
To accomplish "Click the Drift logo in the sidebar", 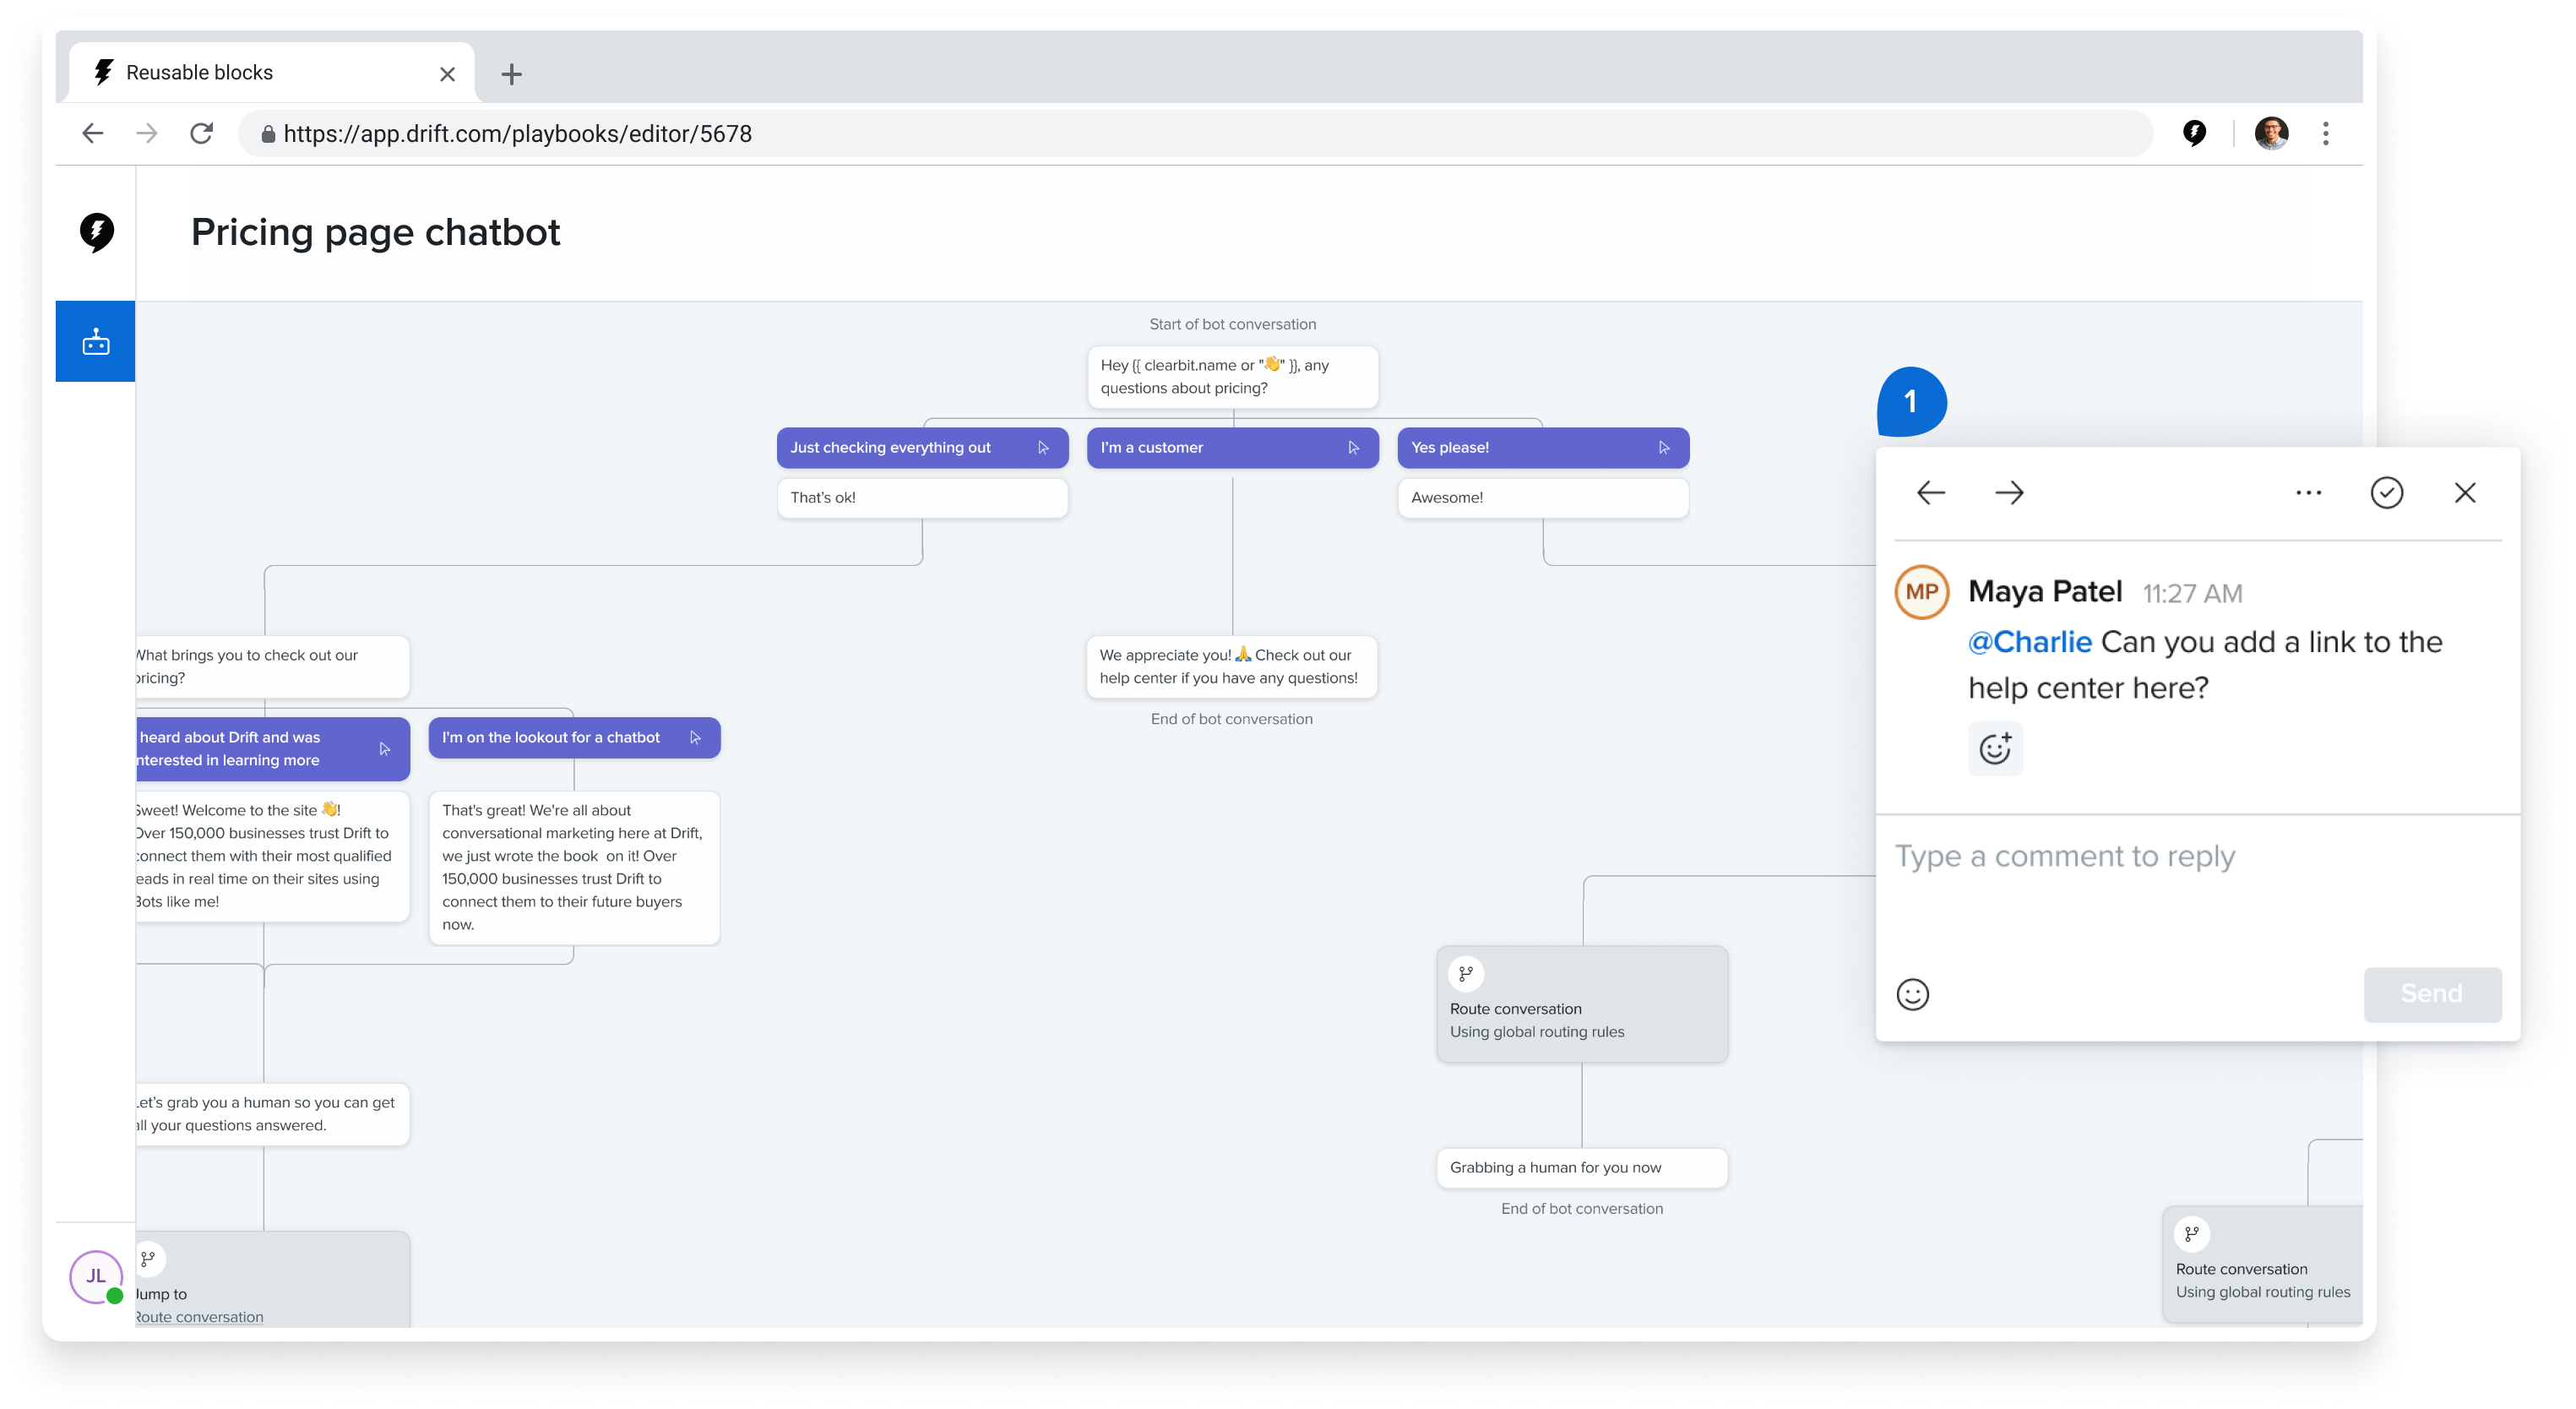I will point(96,232).
